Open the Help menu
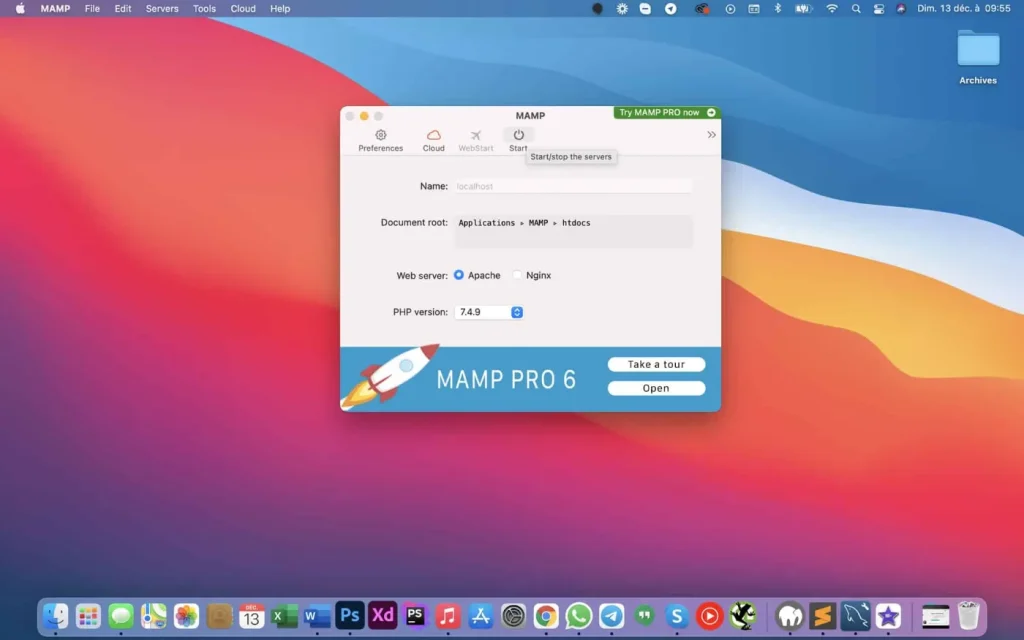The image size is (1024, 640). (x=280, y=8)
